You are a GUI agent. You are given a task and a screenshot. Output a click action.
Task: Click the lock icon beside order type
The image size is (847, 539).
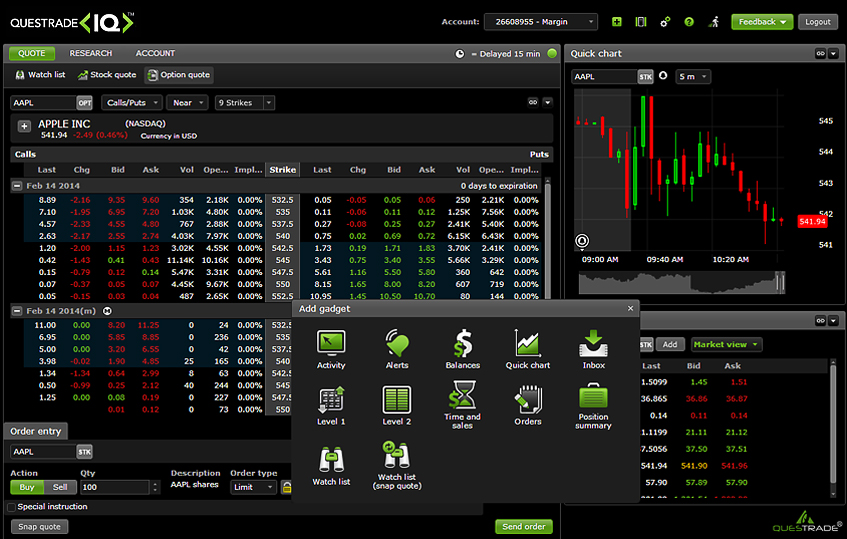[286, 487]
